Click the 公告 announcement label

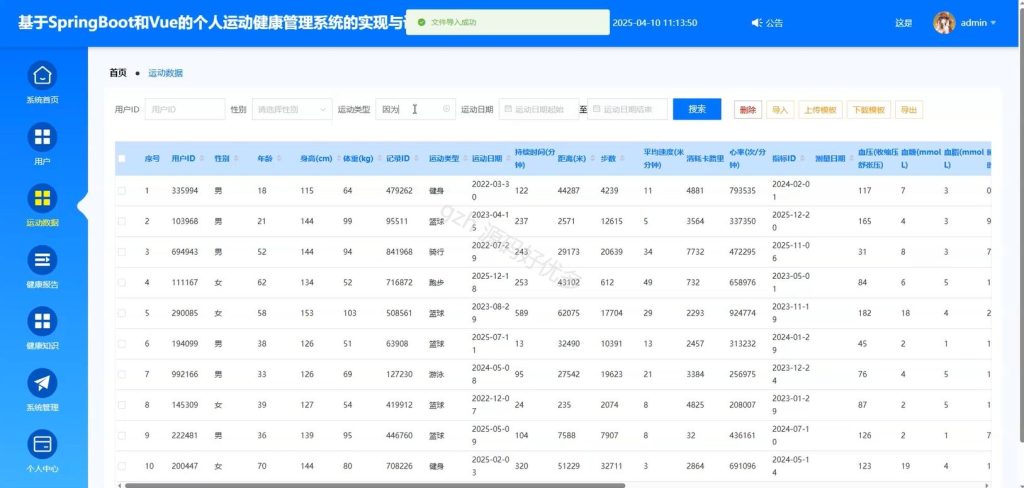tap(775, 23)
